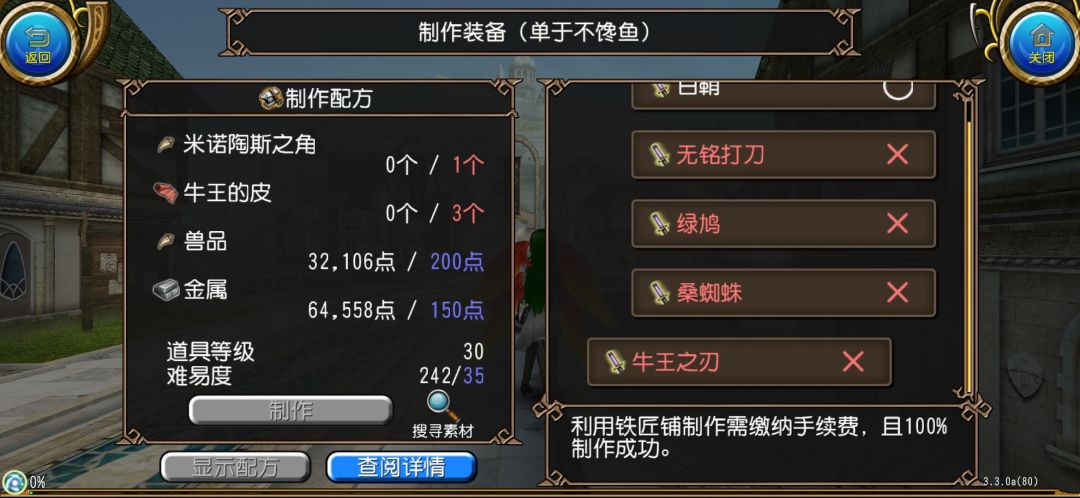Click the 查阅详情 button
The height and width of the screenshot is (498, 1080).
coord(401,467)
